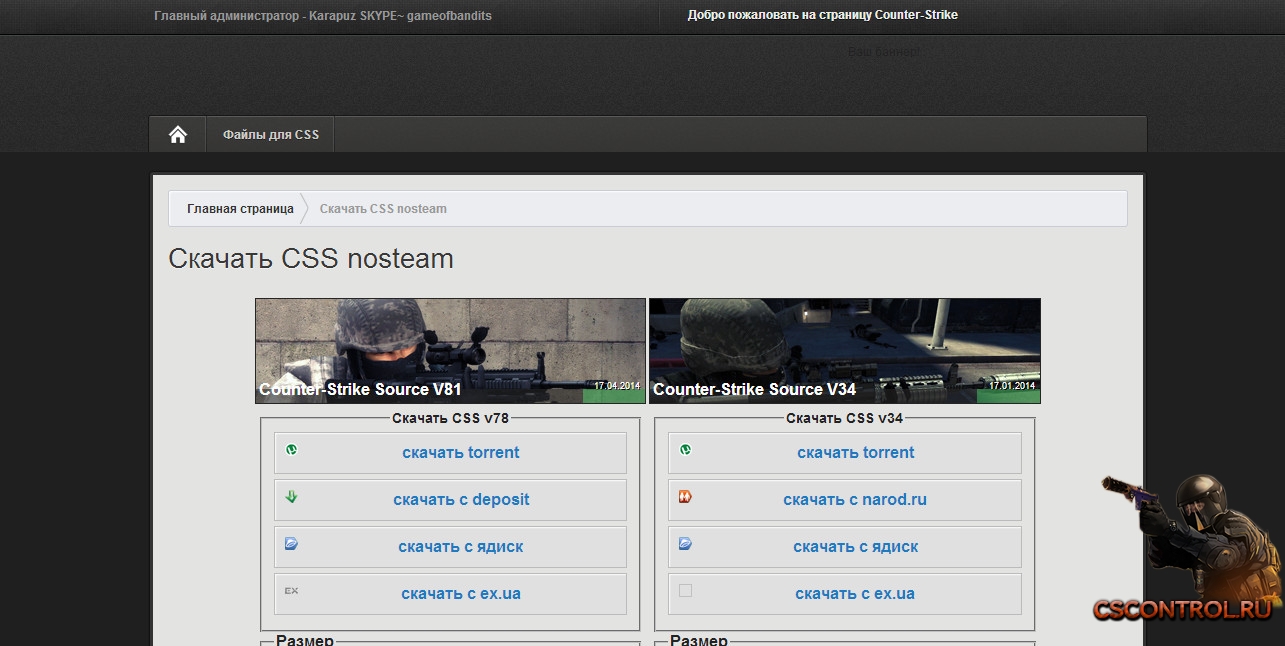Click the green arrow deposit icon
1285x646 pixels.
pyautogui.click(x=291, y=497)
